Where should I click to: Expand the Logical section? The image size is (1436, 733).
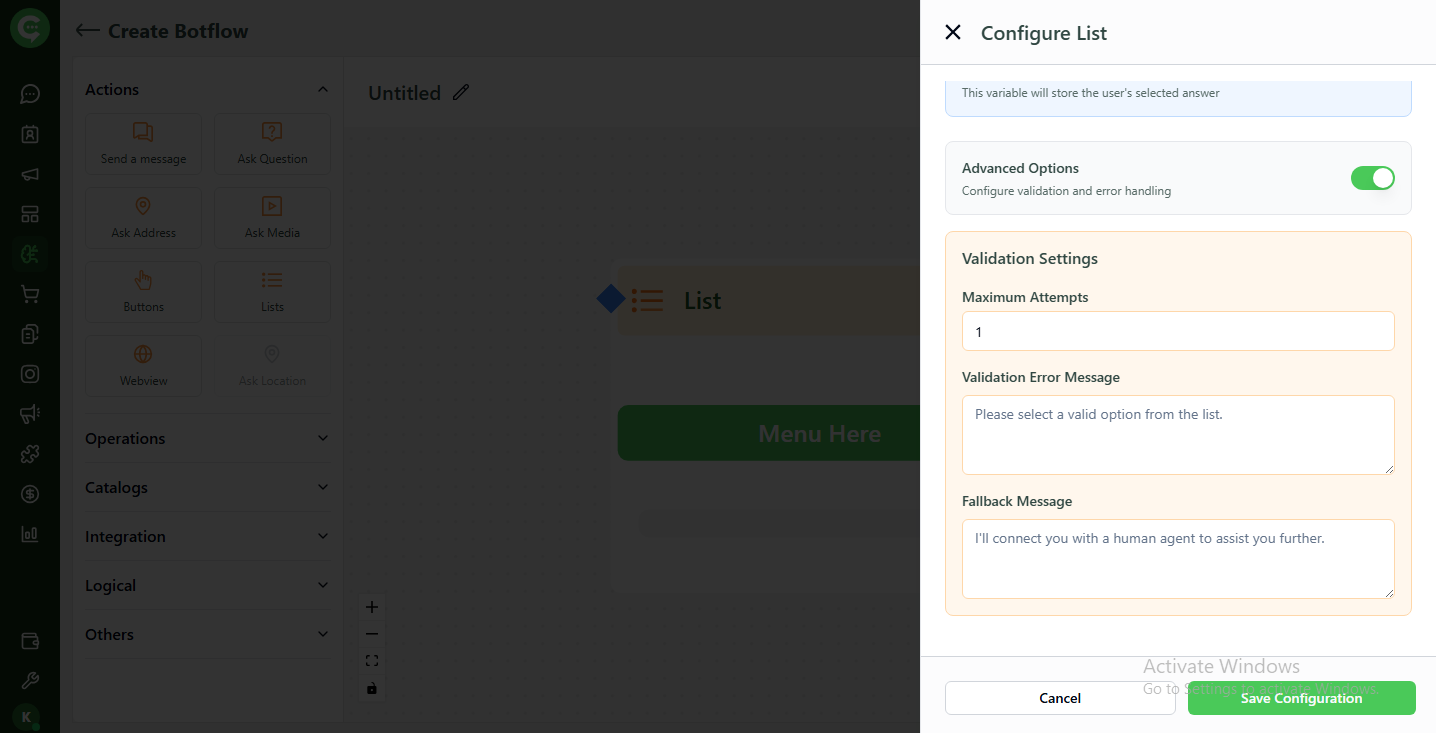tap(207, 585)
